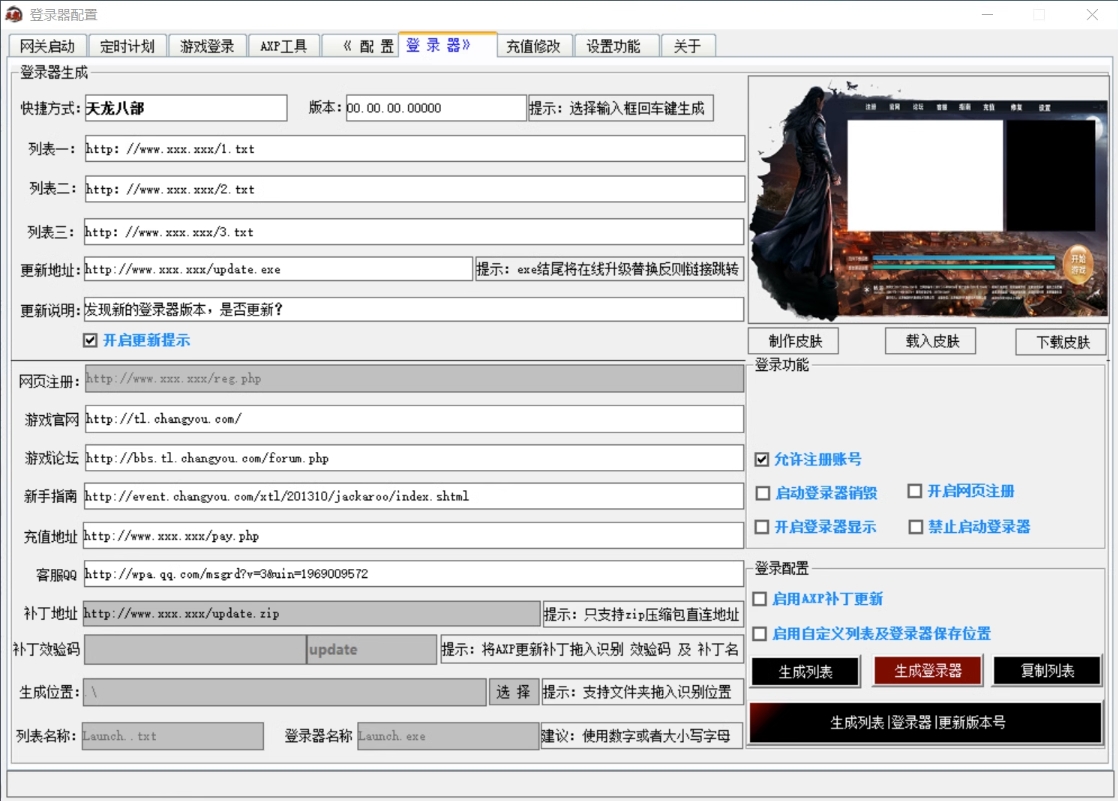This screenshot has height=801, width=1118.
Task: Uncheck the 开启更新提示 checkbox
Action: coord(91,341)
